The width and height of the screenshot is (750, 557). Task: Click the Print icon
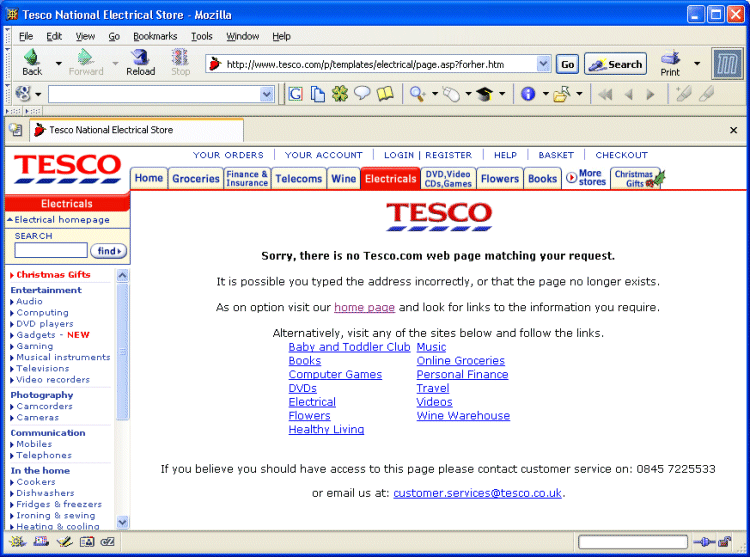670,57
